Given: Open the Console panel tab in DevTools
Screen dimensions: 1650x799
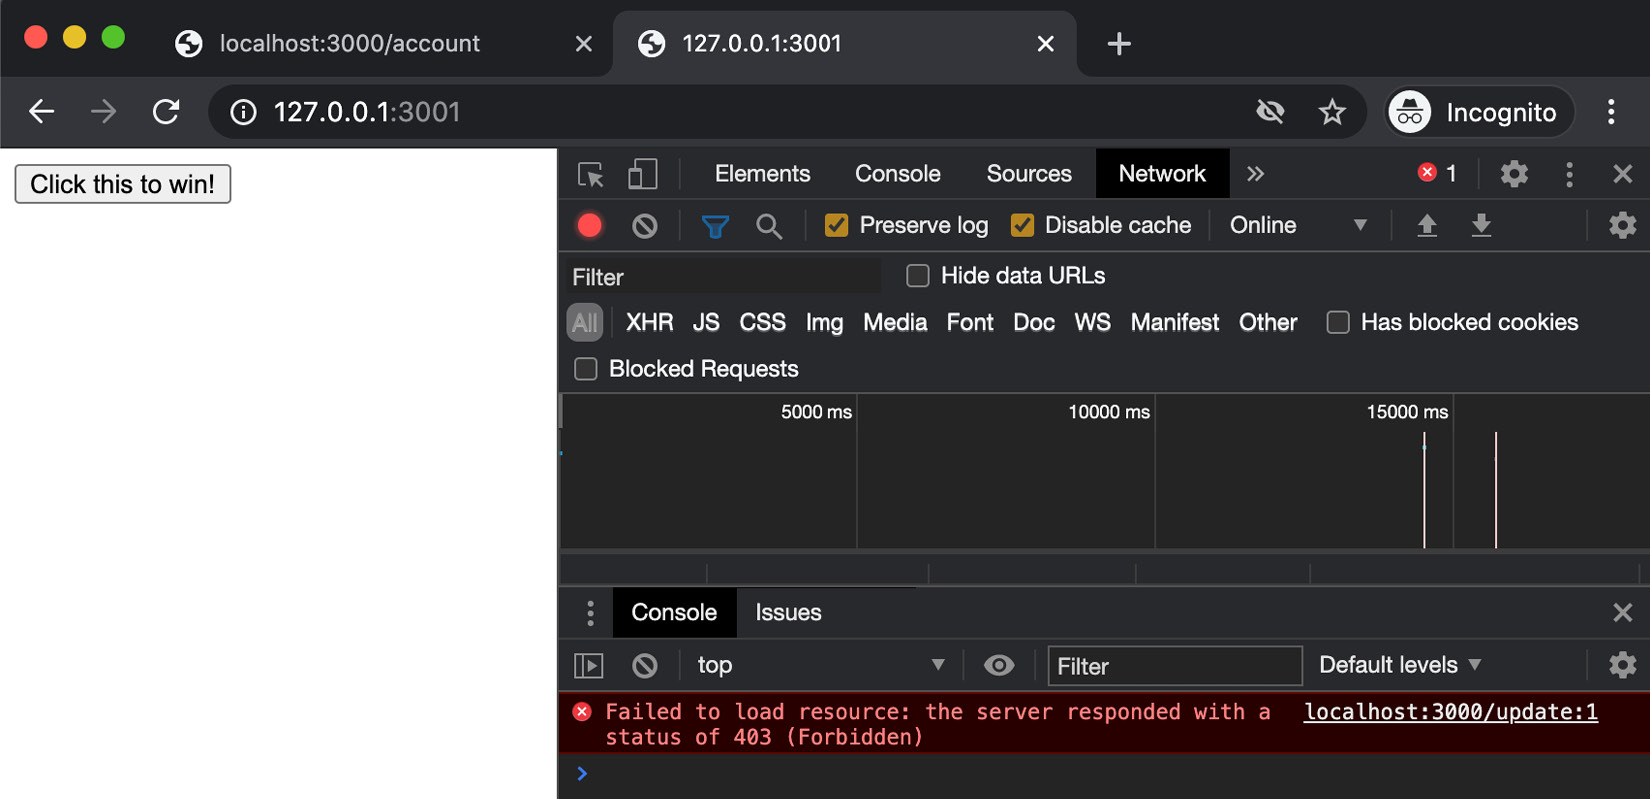Looking at the screenshot, I should tap(897, 174).
